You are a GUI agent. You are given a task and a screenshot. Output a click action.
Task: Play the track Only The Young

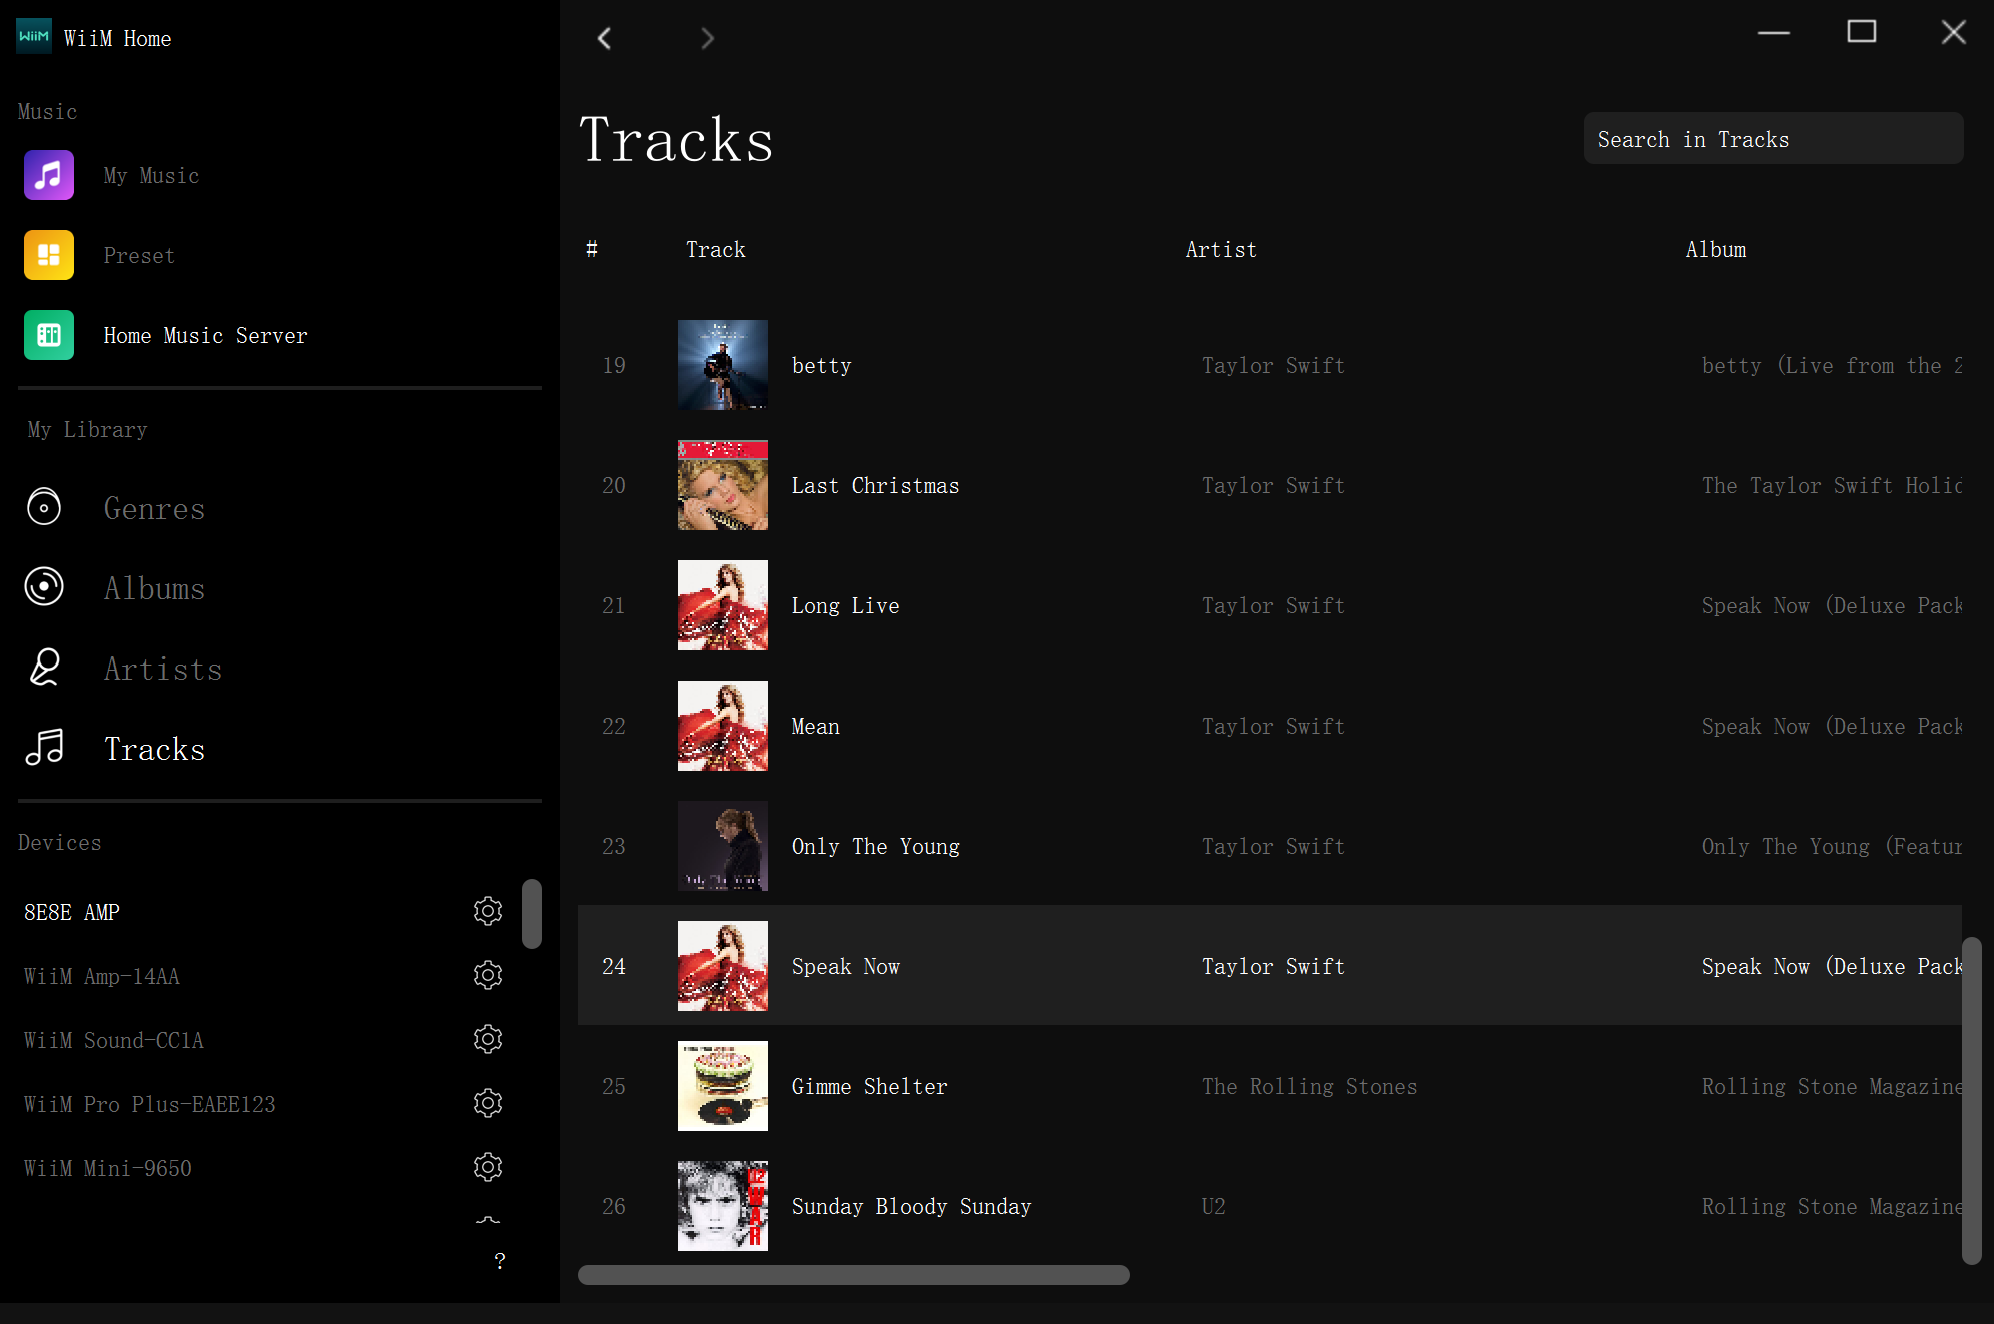click(875, 846)
